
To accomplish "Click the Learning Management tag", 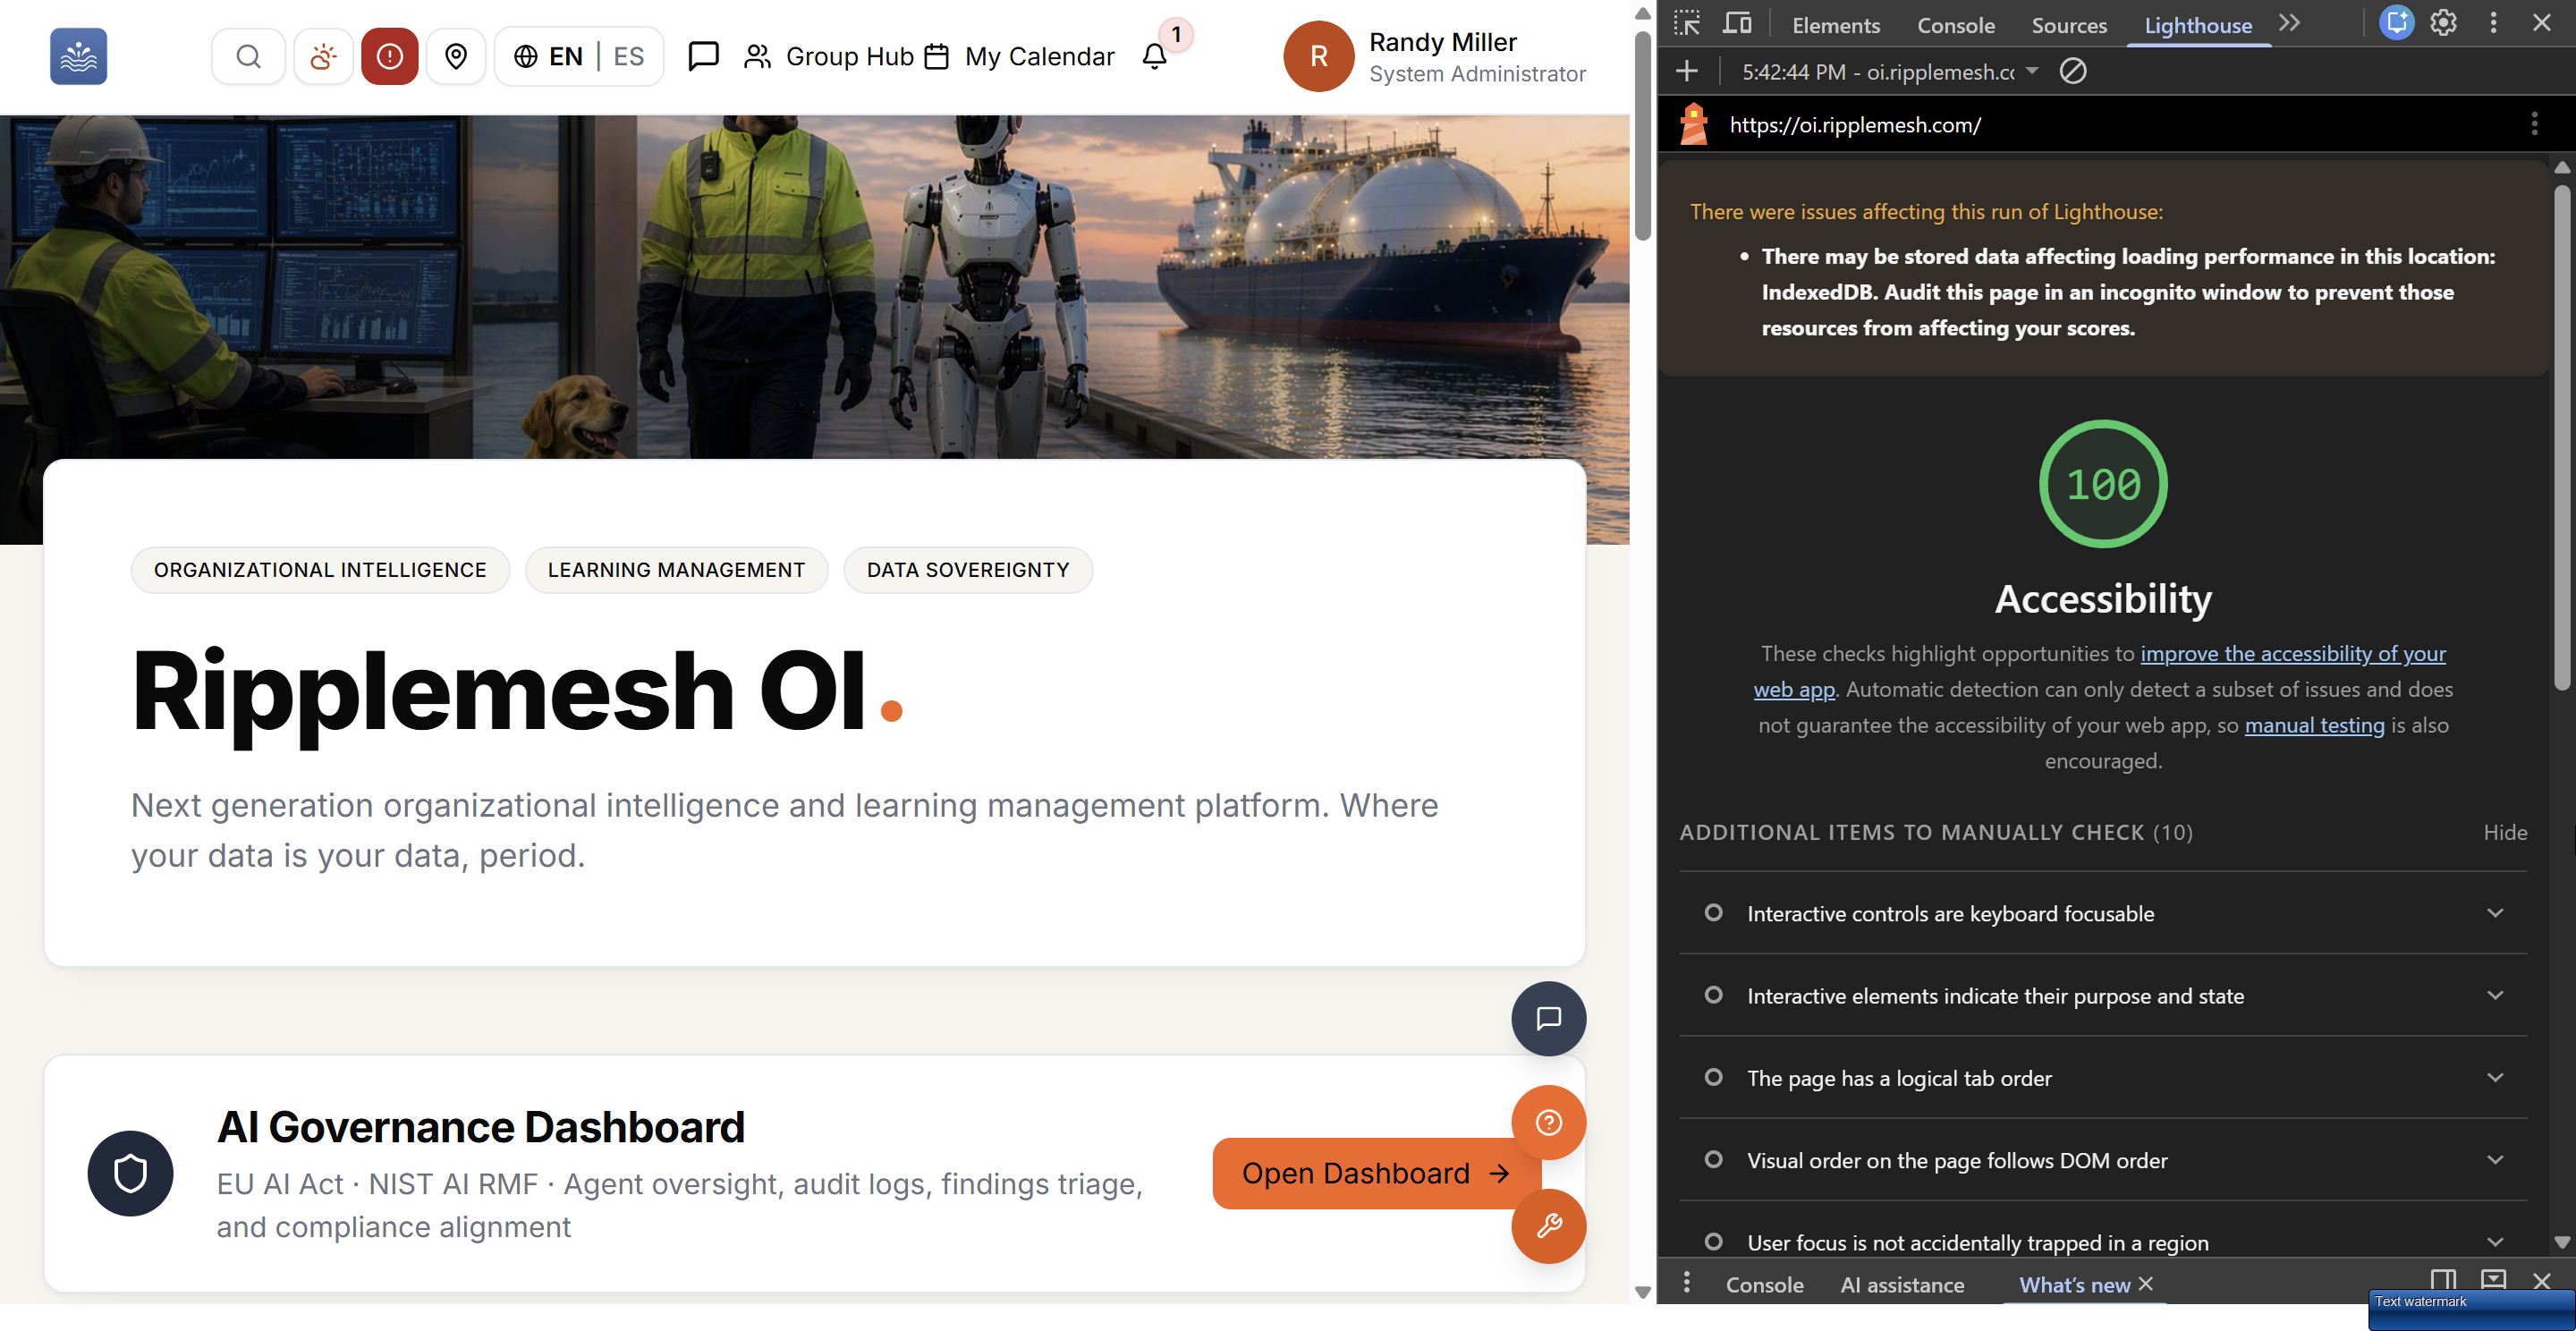I will point(676,569).
